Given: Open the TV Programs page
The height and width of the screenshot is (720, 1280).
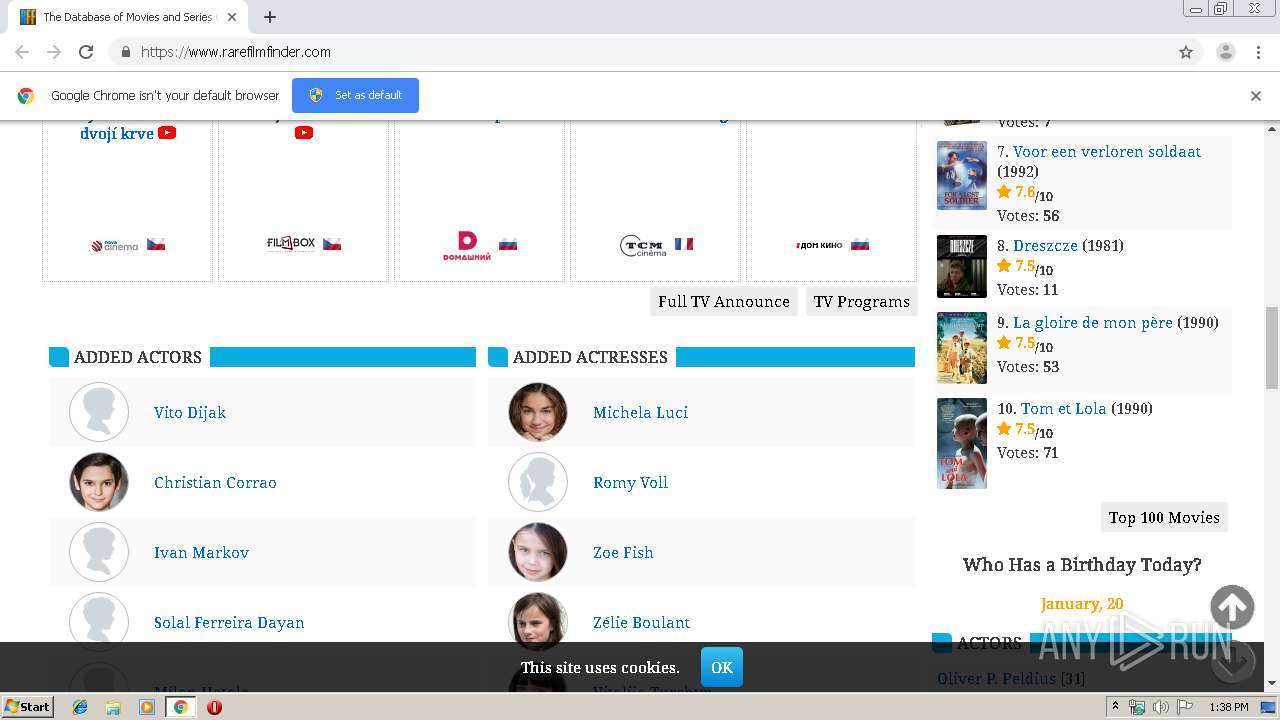Looking at the screenshot, I should [862, 301].
